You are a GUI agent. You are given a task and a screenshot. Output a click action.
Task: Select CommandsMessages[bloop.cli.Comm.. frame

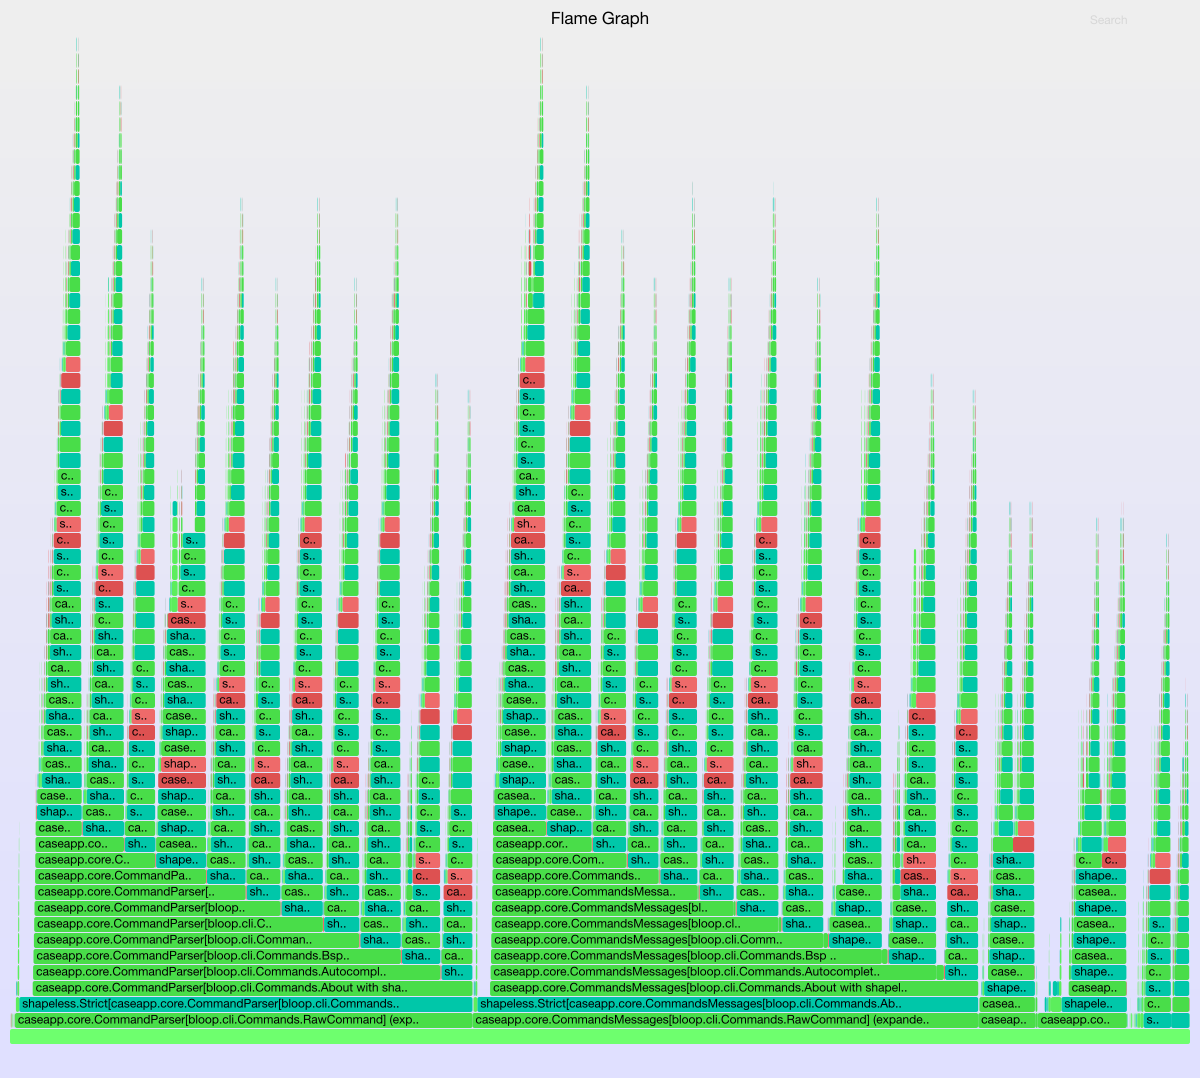[x=659, y=940]
